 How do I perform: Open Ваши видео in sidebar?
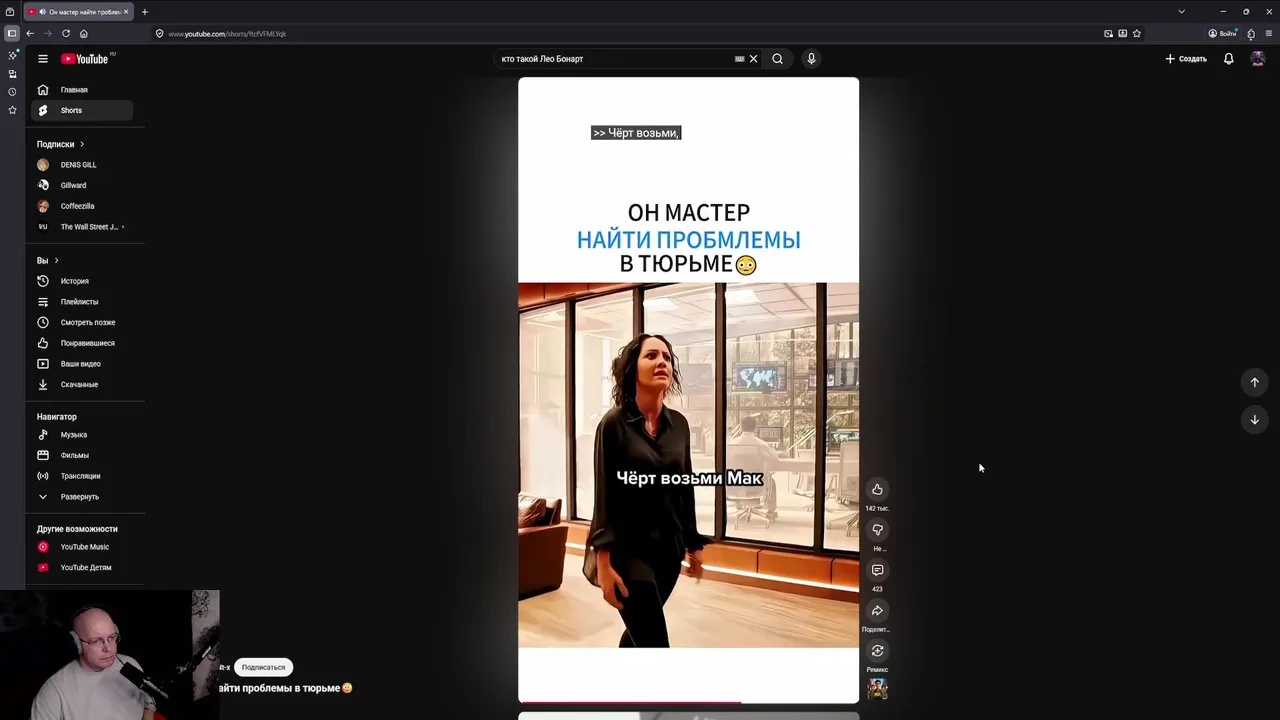pos(84,364)
